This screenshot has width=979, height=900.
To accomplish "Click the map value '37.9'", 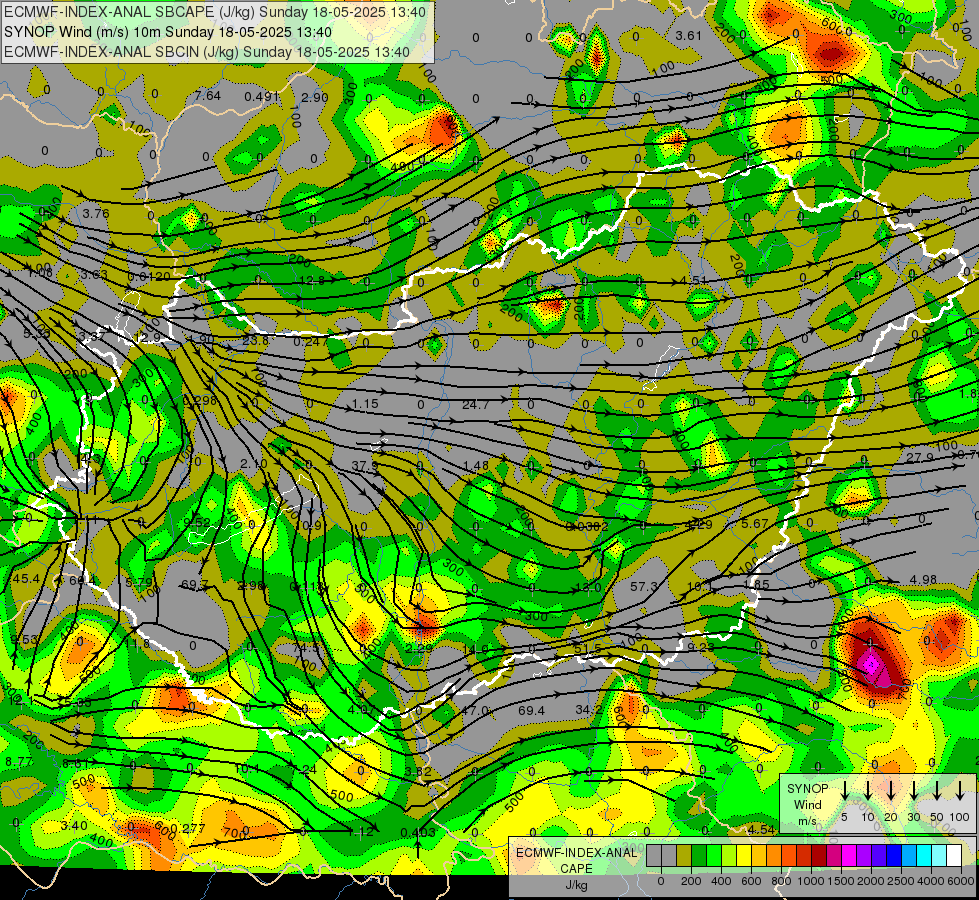I will 365,466.
